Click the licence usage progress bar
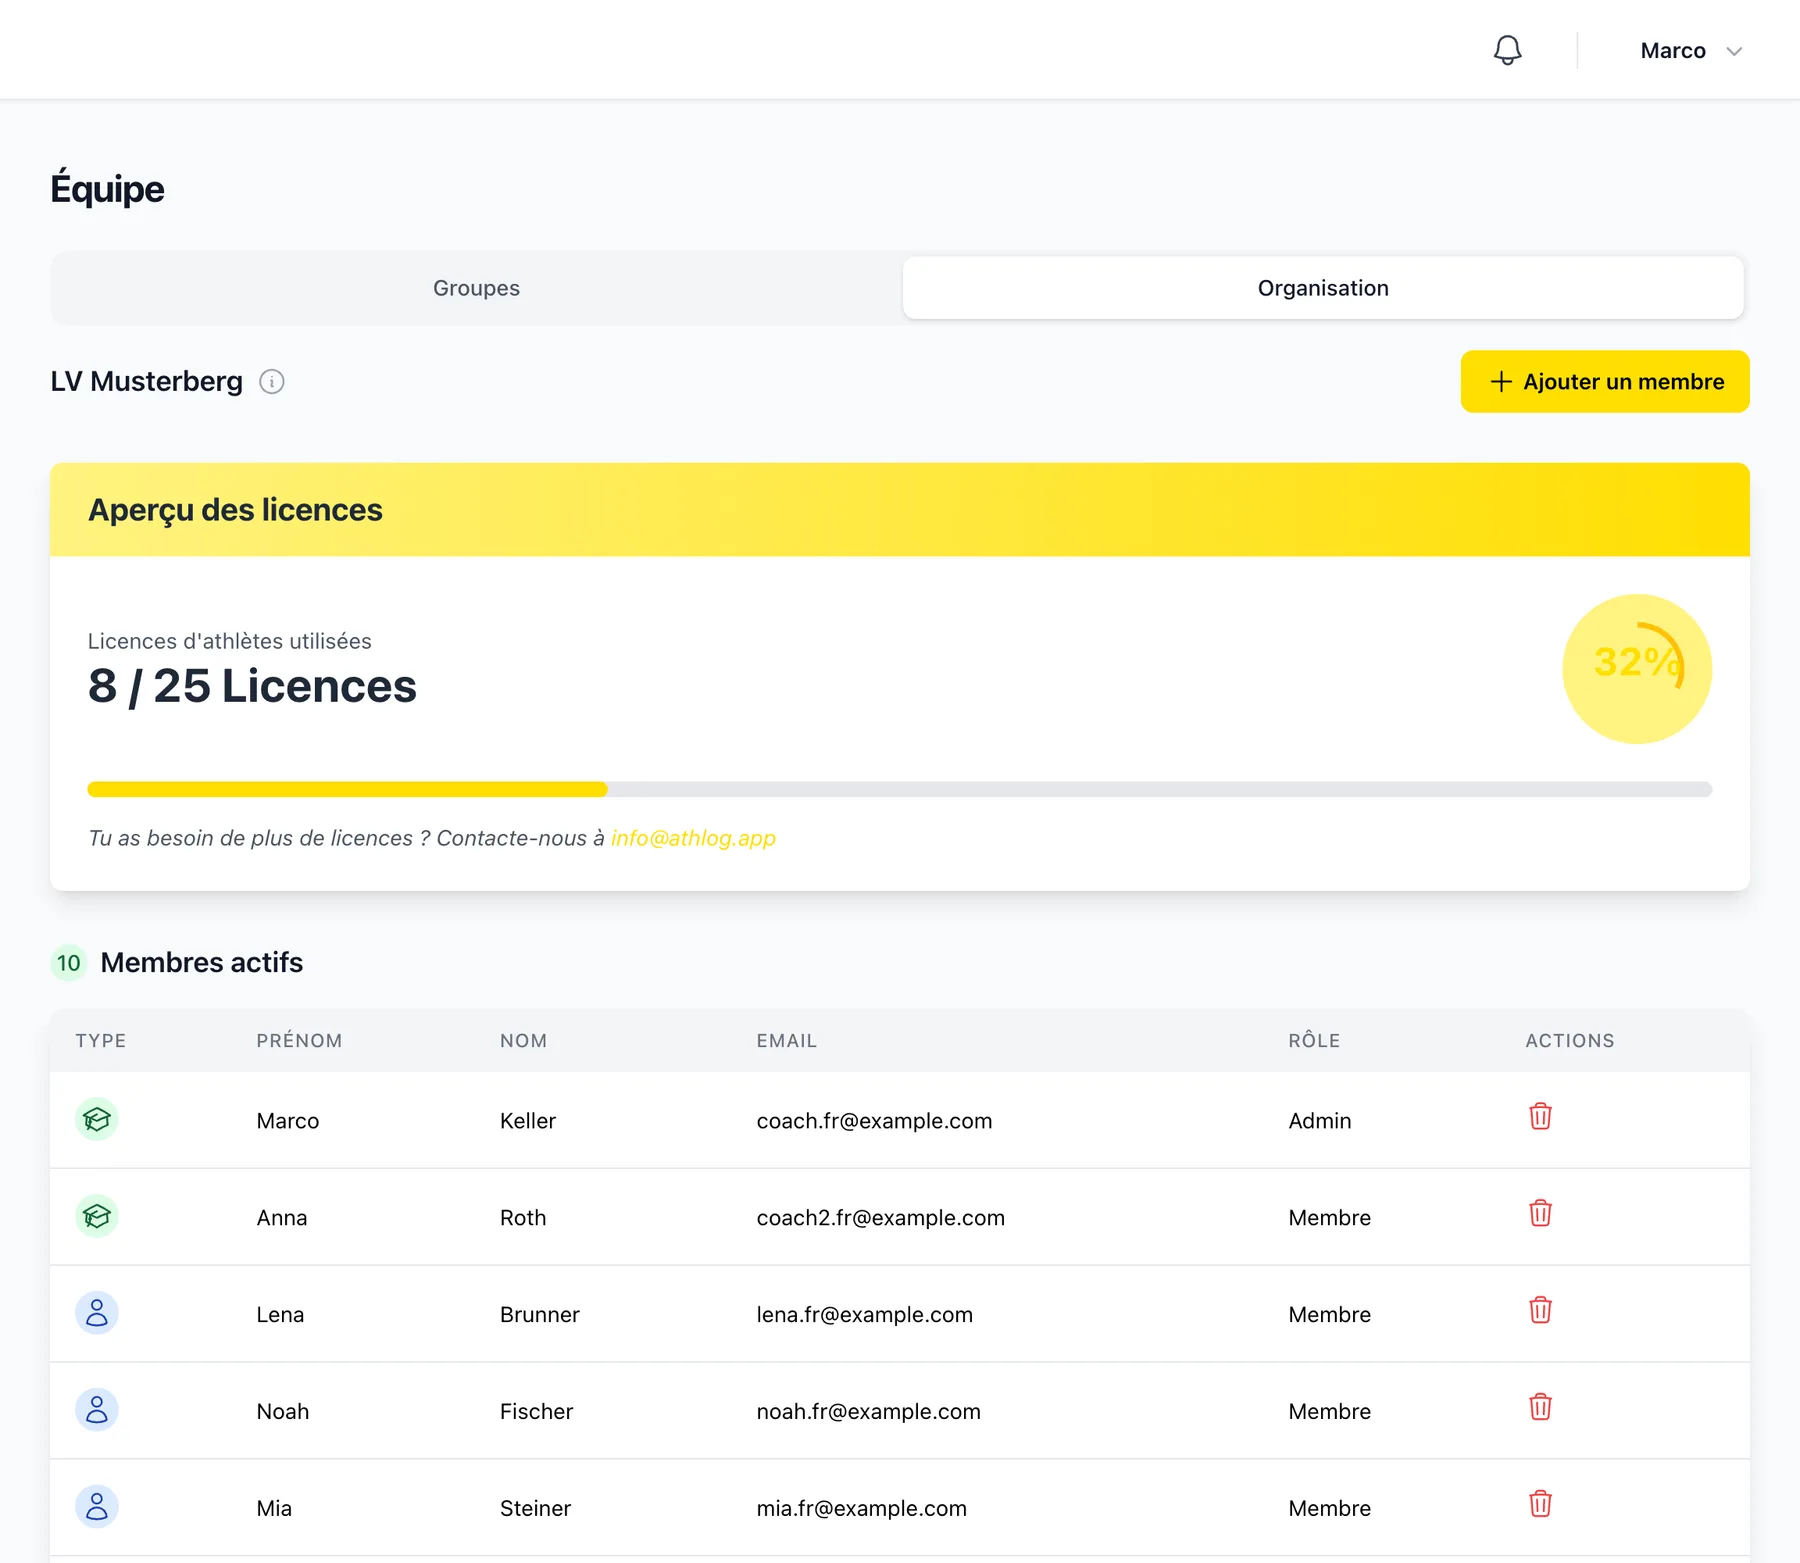The image size is (1800, 1563). pos(900,789)
